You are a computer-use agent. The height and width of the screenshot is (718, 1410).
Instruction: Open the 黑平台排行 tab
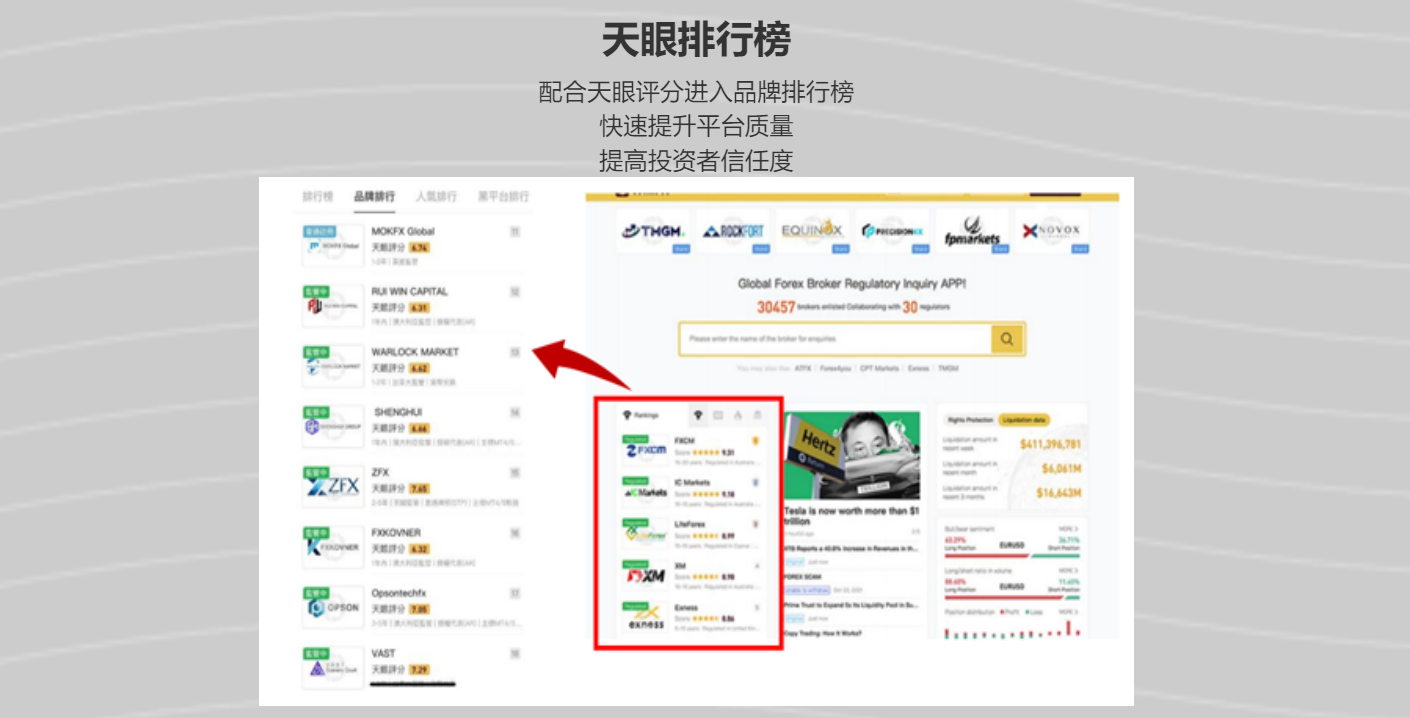point(503,197)
